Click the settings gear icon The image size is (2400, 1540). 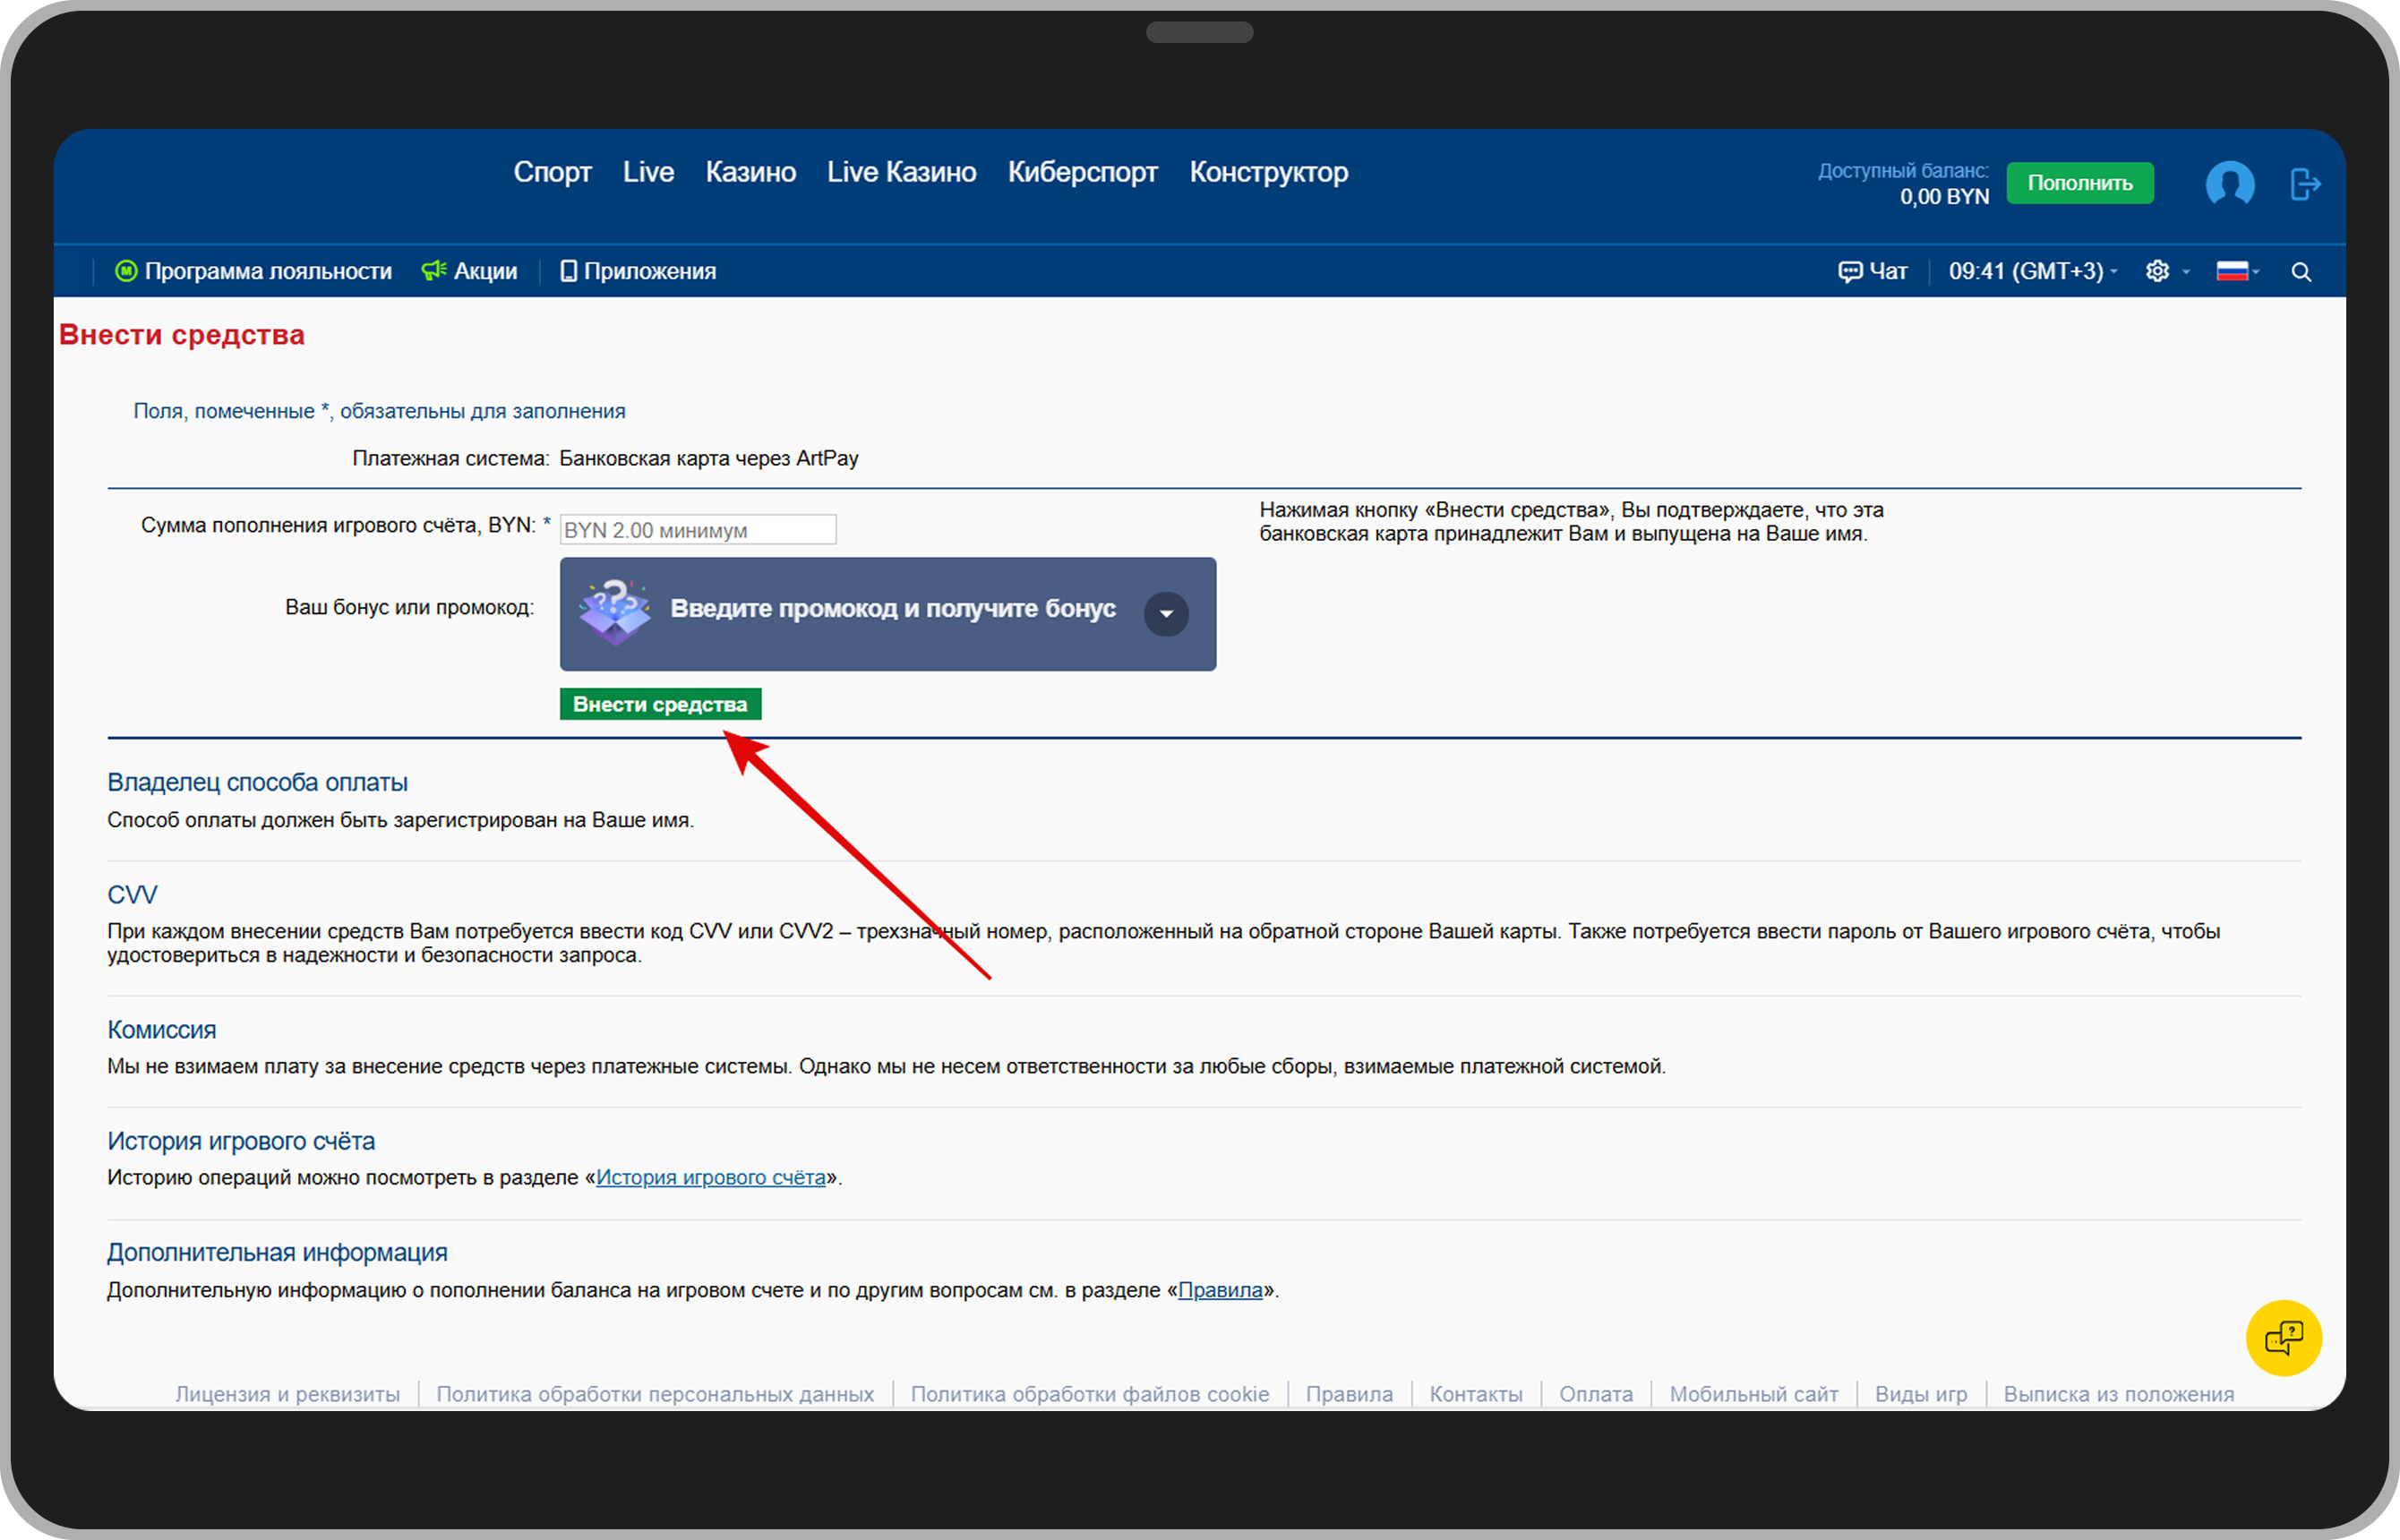pyautogui.click(x=2157, y=271)
